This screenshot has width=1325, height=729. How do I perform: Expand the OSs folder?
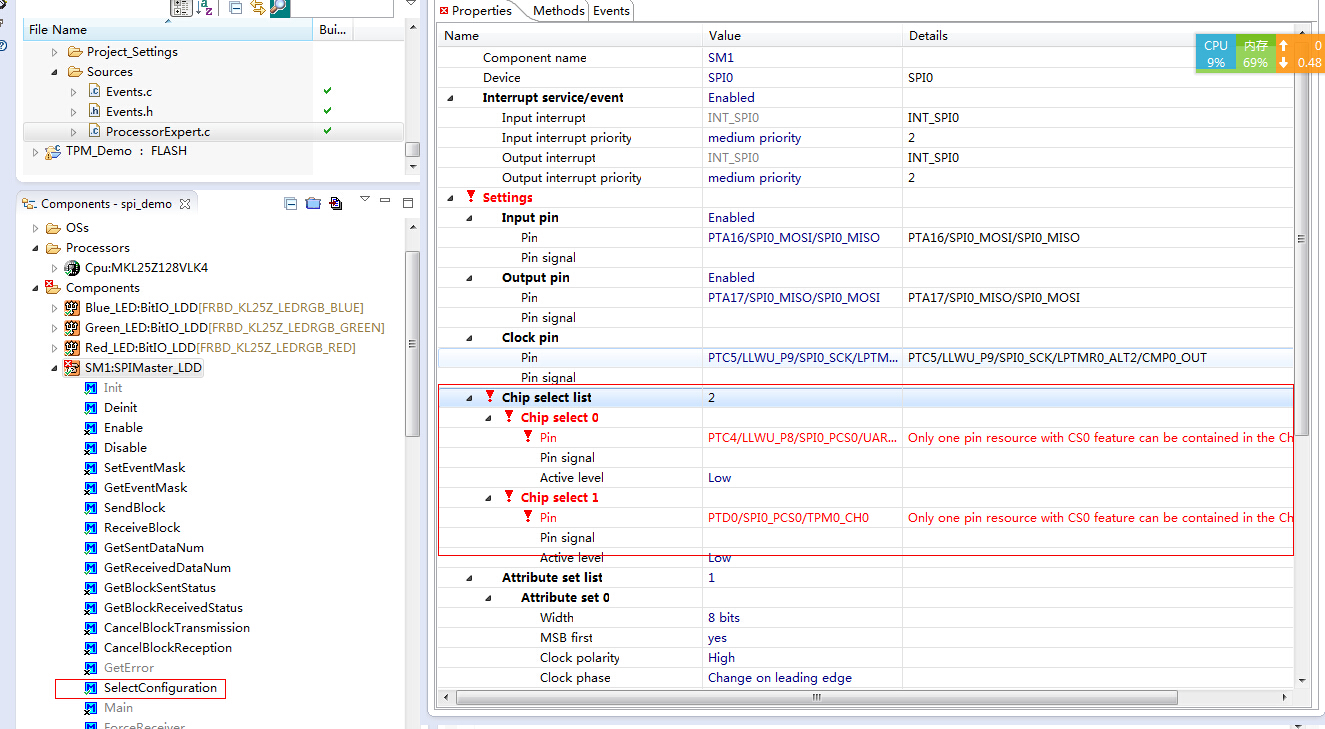36,228
